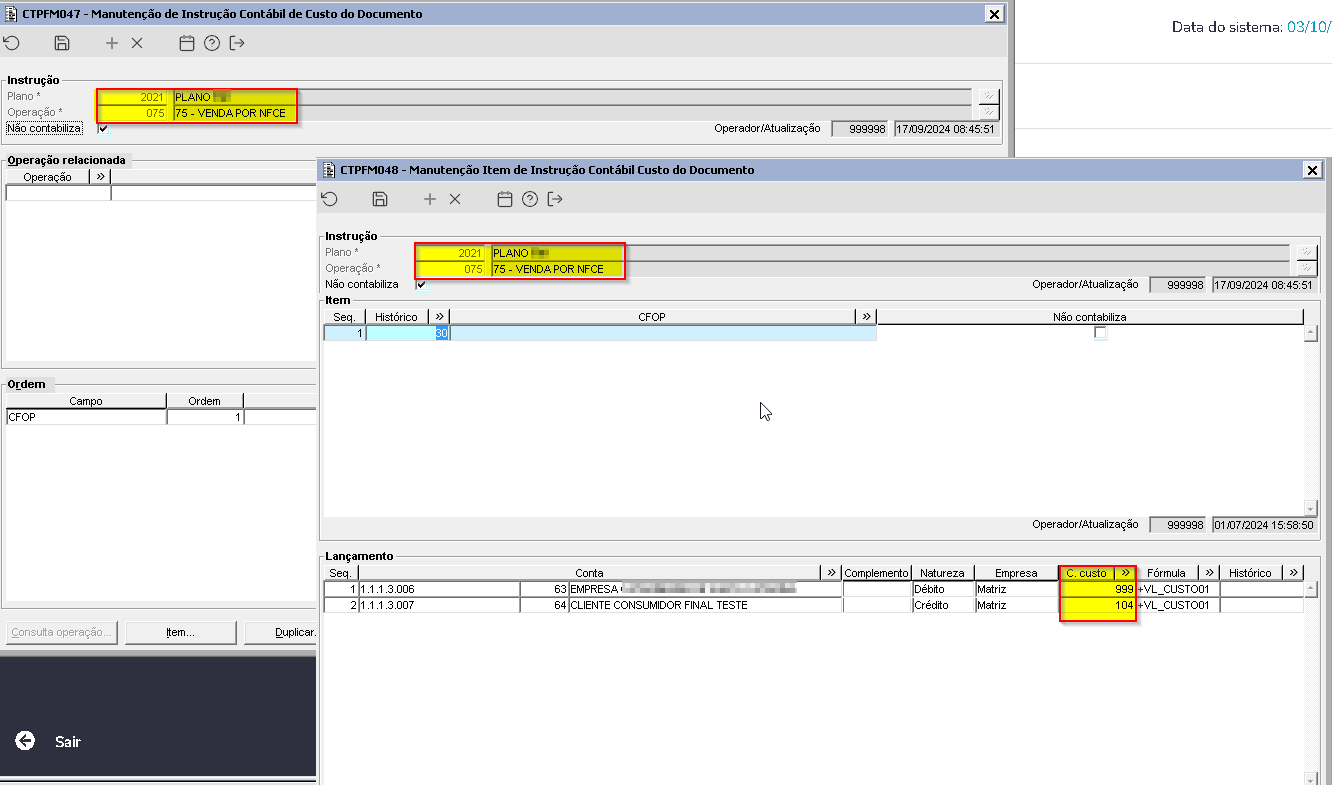Click the Duplicar button
Viewport: 1332px width, 785px height.
282,632
